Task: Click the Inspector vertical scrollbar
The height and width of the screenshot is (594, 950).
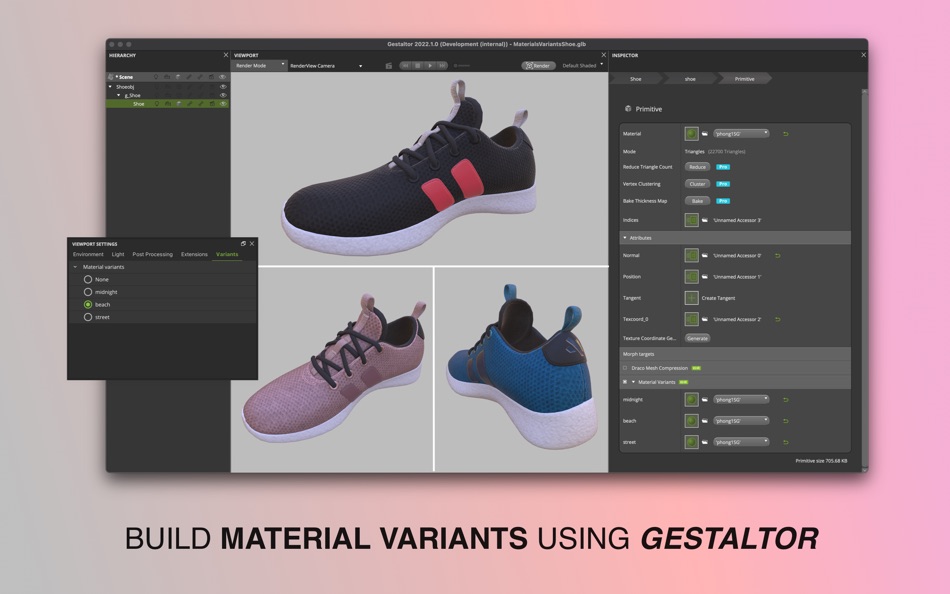Action: coord(864,279)
